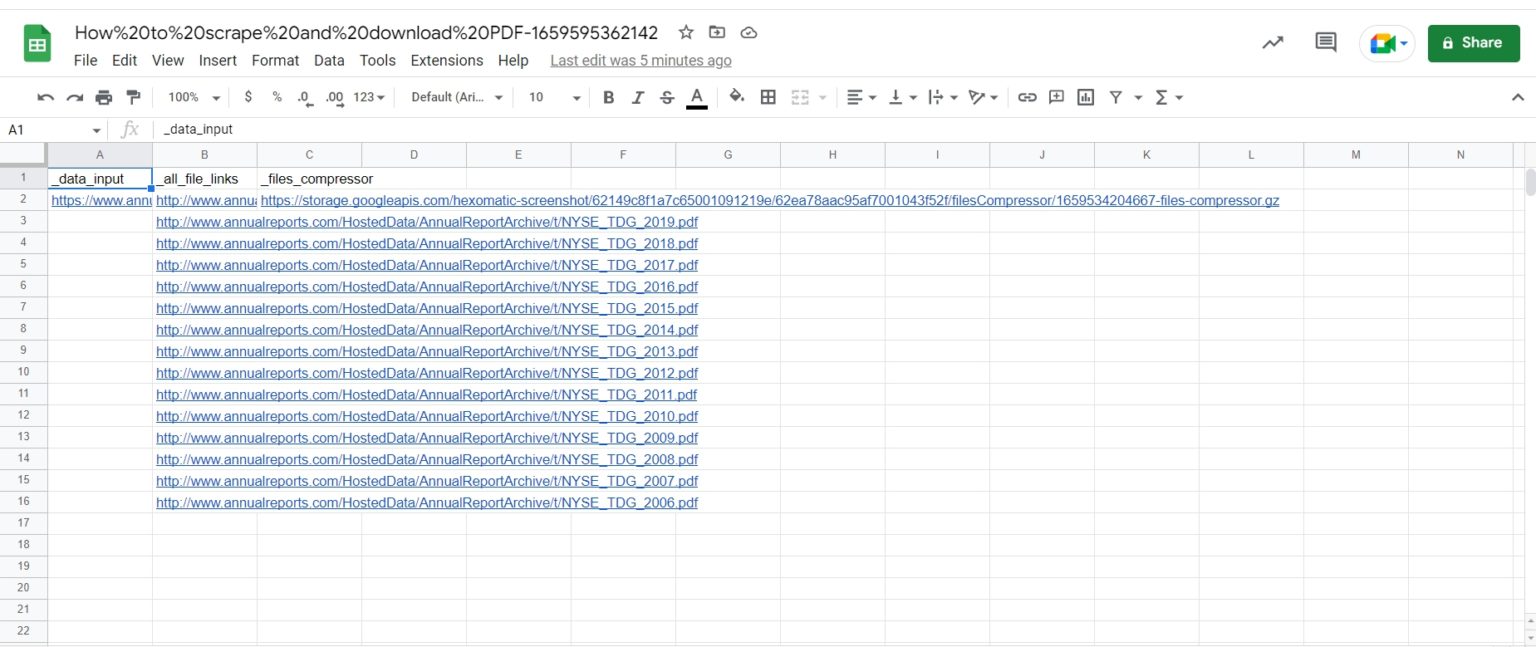This screenshot has width=1536, height=647.
Task: Toggle strikethrough formatting
Action: [667, 97]
